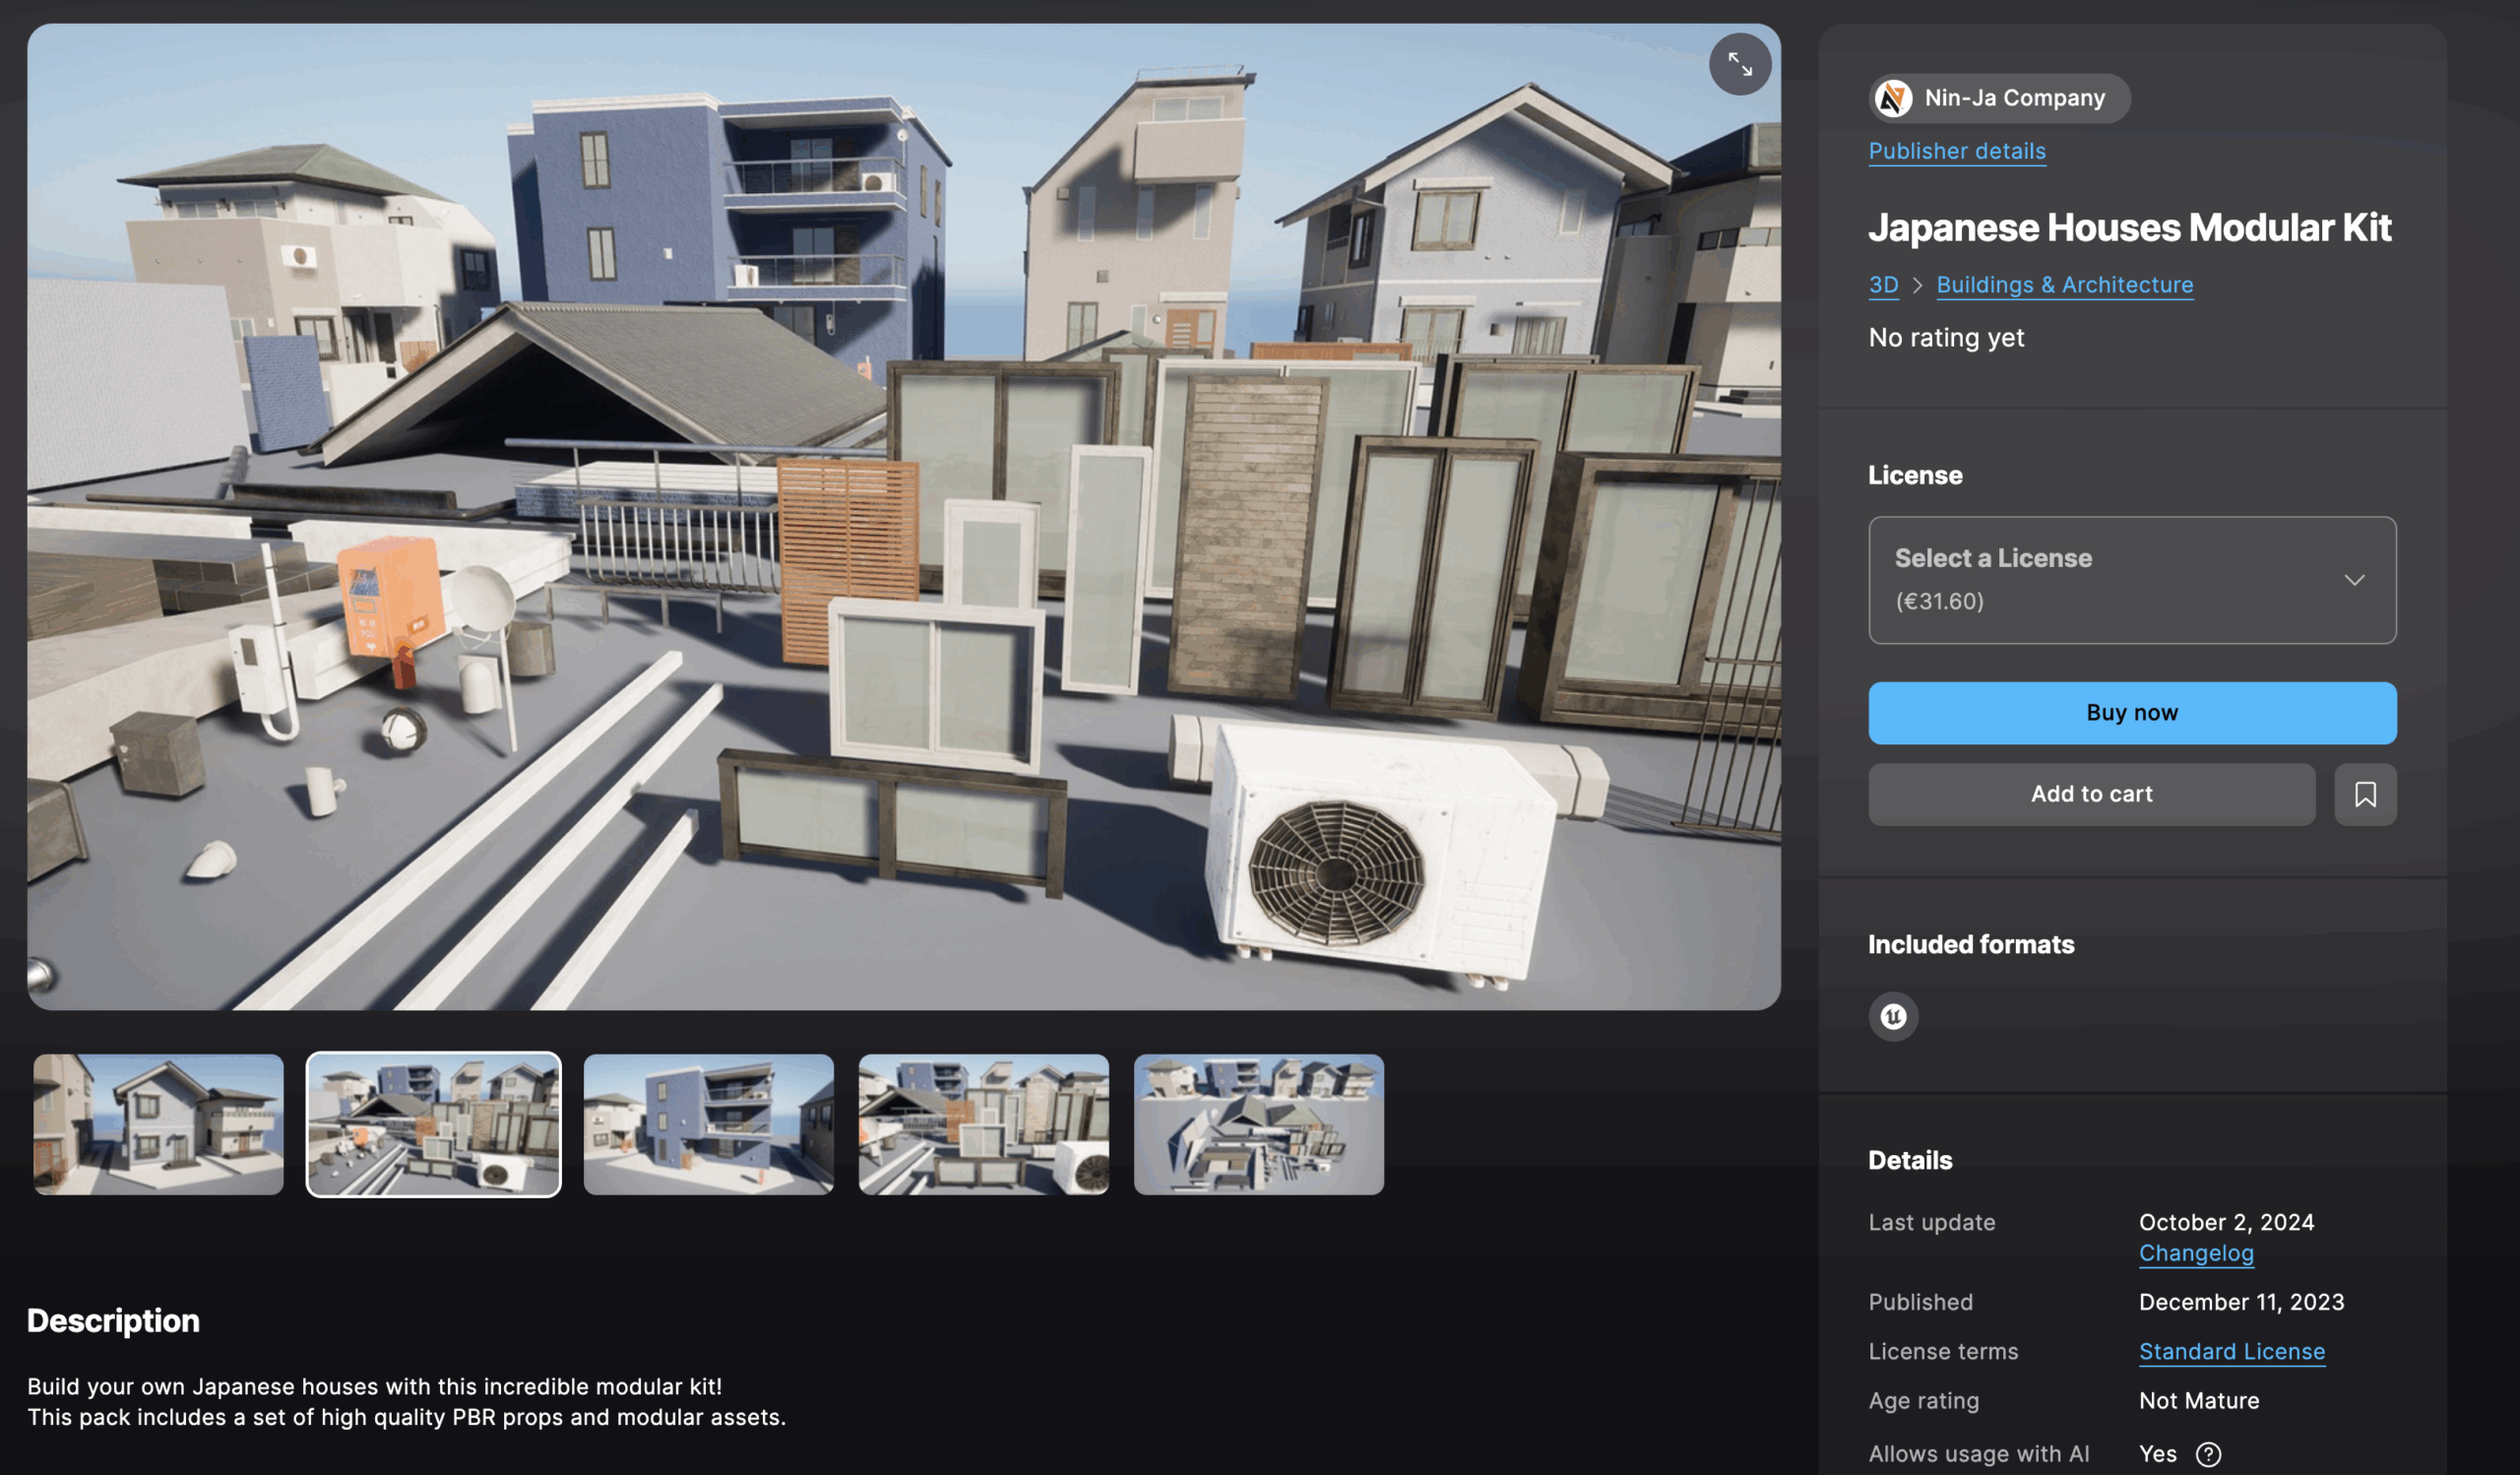Image resolution: width=2520 pixels, height=1475 pixels.
Task: Open the Buildings & Architecture category link
Action: (x=2064, y=285)
